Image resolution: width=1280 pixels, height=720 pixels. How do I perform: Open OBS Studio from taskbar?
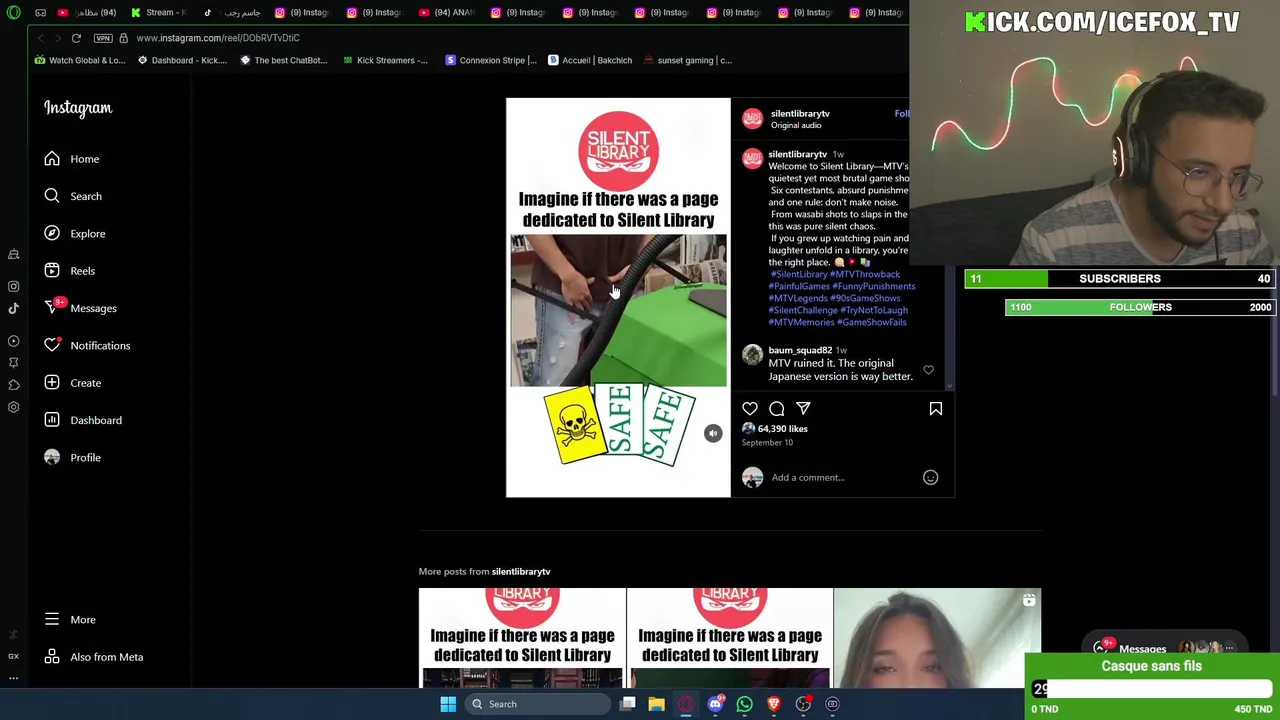(x=803, y=704)
